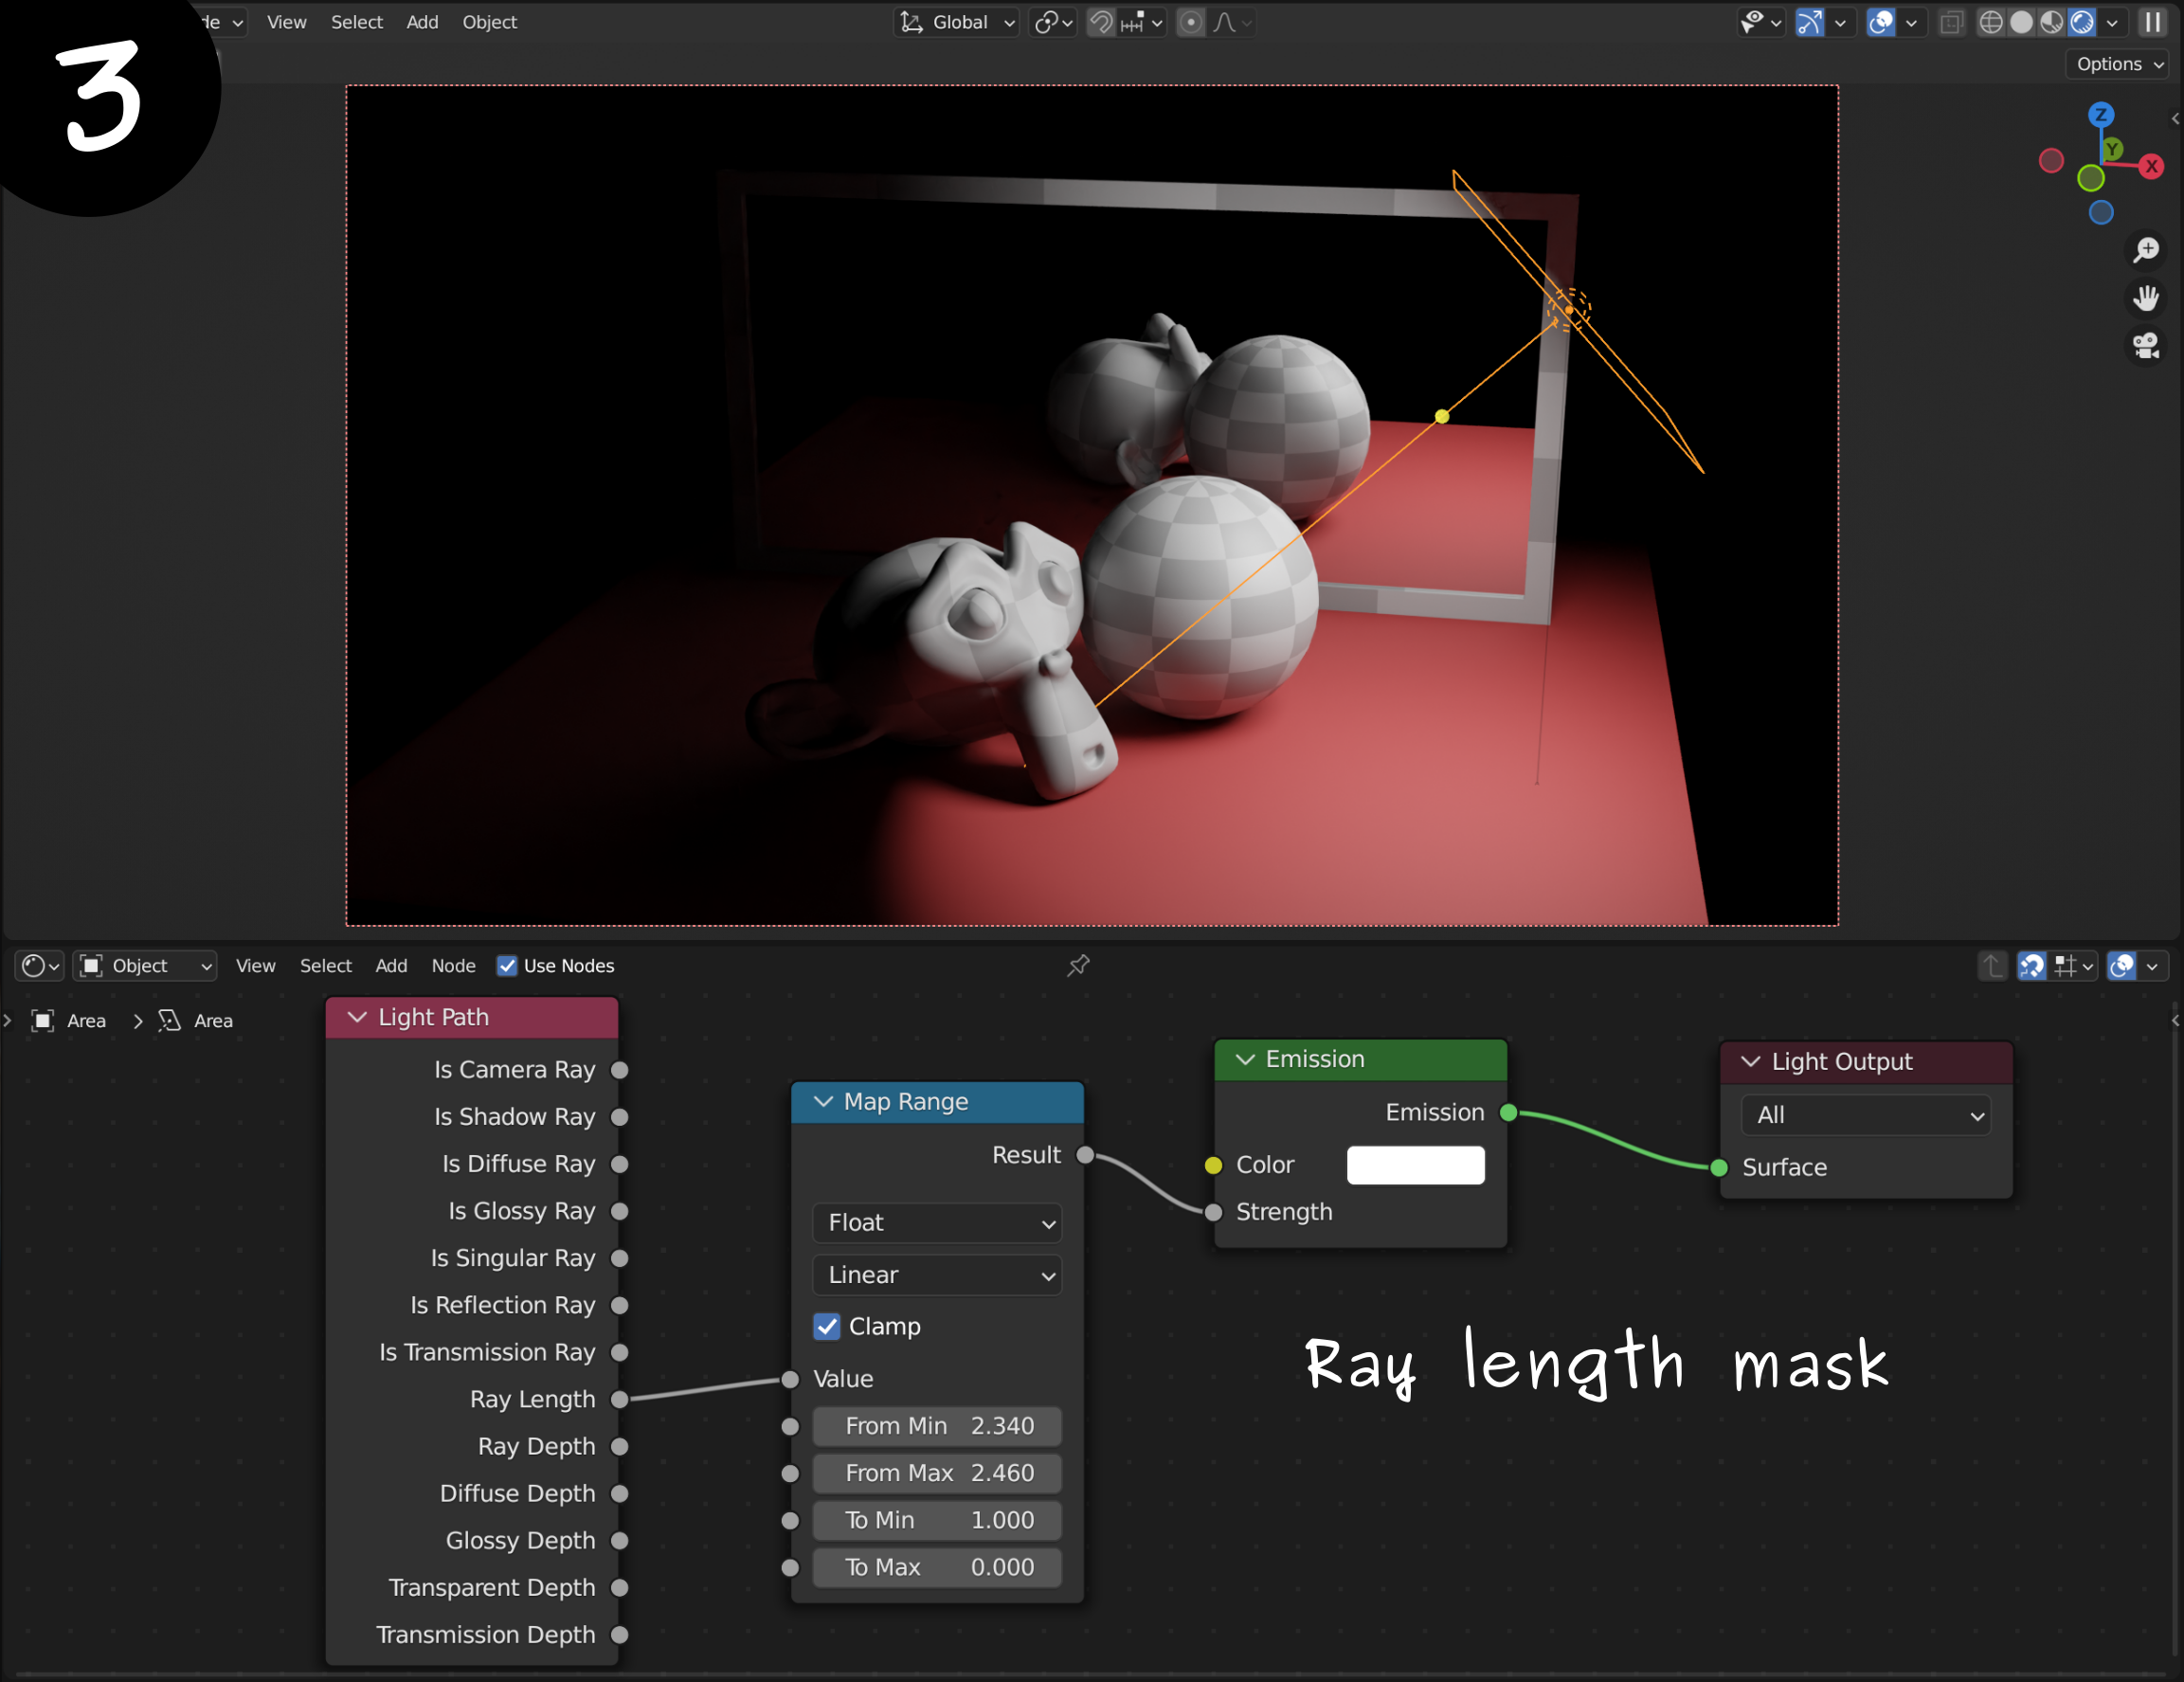Switch to material preview shading

(2051, 22)
